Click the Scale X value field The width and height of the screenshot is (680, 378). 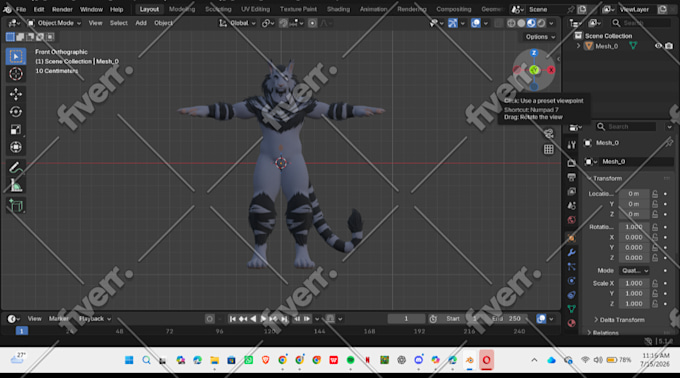click(634, 283)
